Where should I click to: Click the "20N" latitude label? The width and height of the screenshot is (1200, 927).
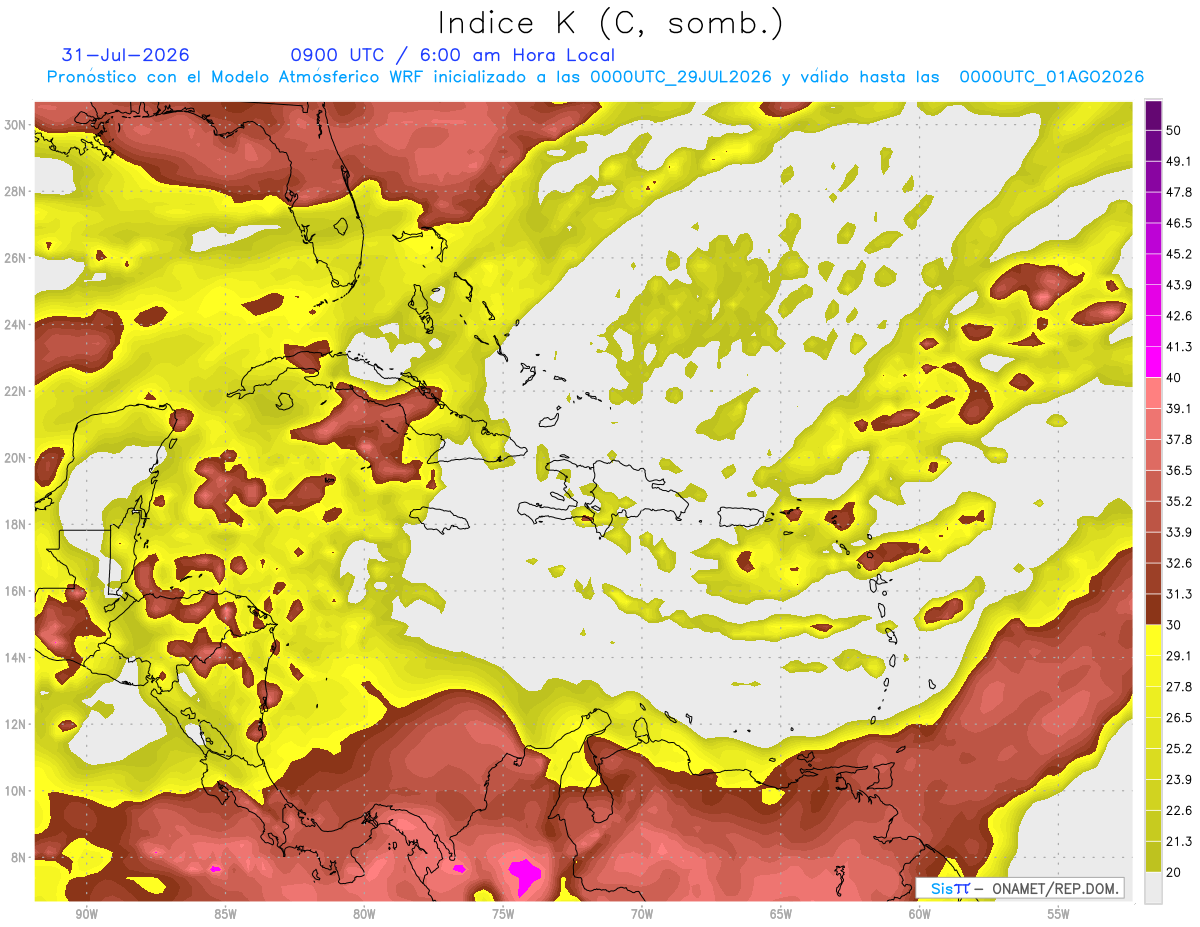(15, 458)
